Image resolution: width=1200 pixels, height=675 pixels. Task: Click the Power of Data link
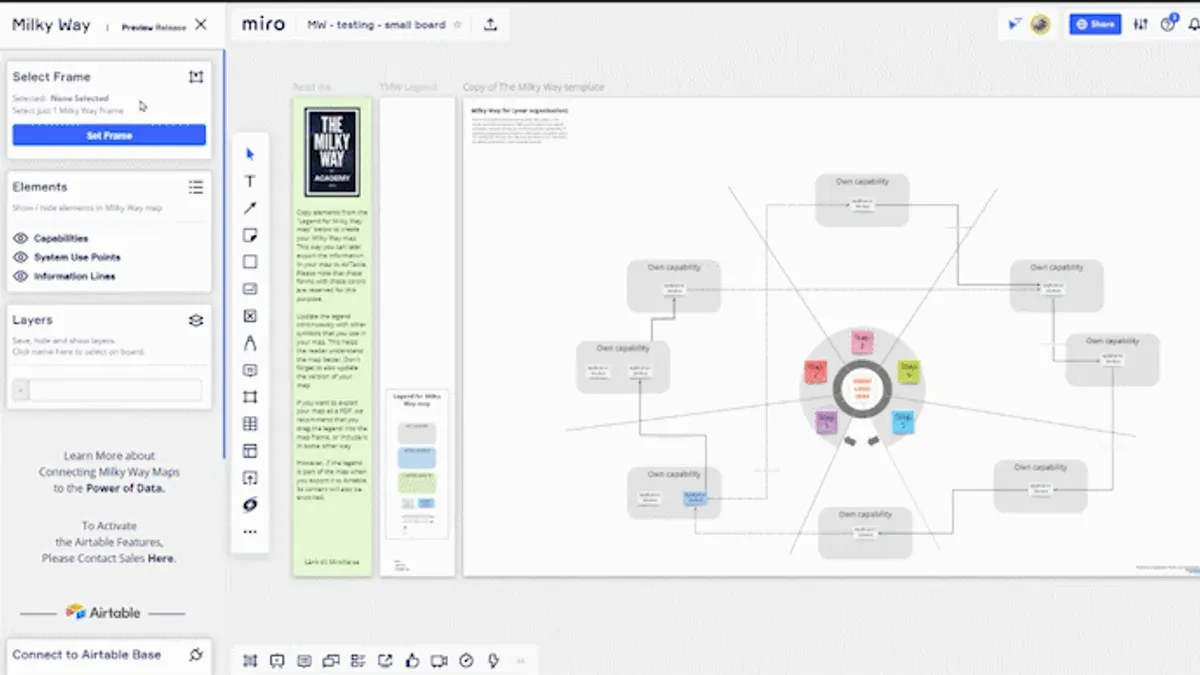(x=123, y=489)
